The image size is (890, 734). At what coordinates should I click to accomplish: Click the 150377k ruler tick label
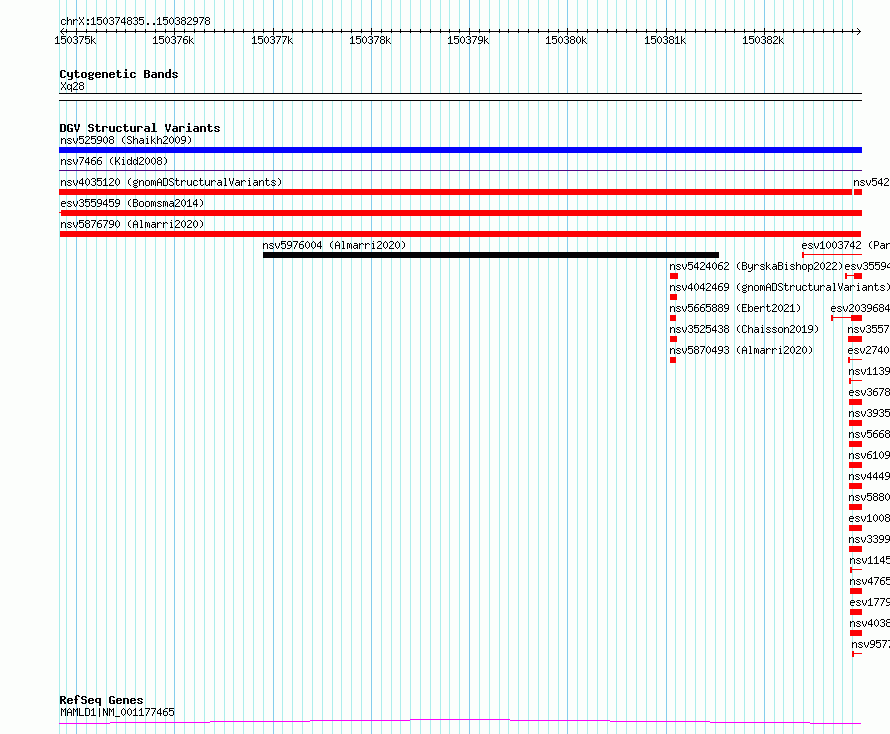pos(272,40)
